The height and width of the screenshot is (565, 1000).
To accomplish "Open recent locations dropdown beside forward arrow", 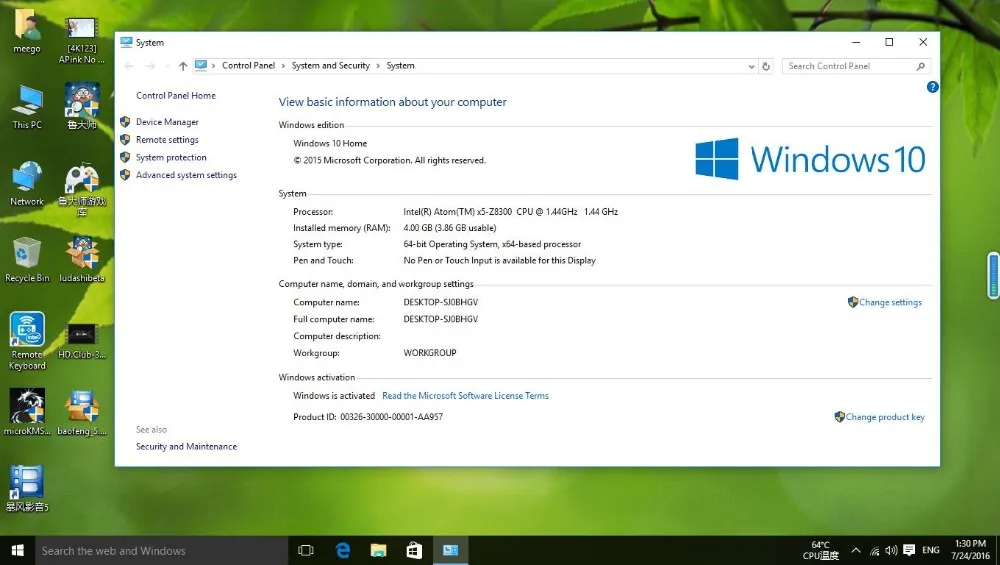I will 167,66.
